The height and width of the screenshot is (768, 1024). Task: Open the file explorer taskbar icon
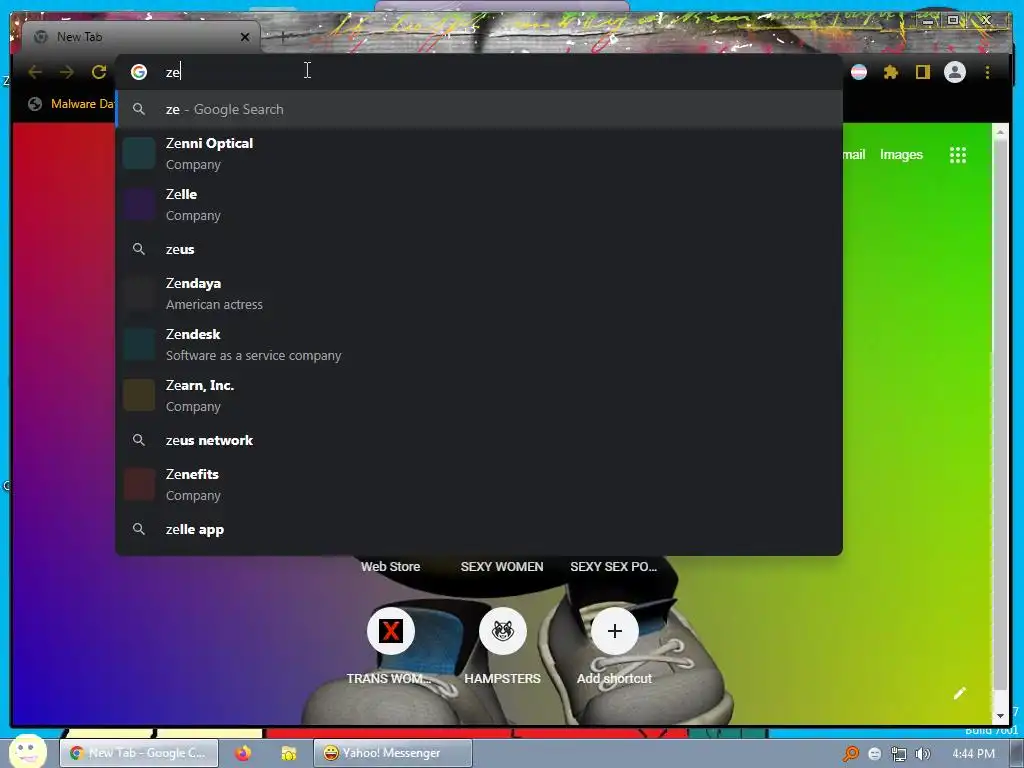click(x=289, y=753)
